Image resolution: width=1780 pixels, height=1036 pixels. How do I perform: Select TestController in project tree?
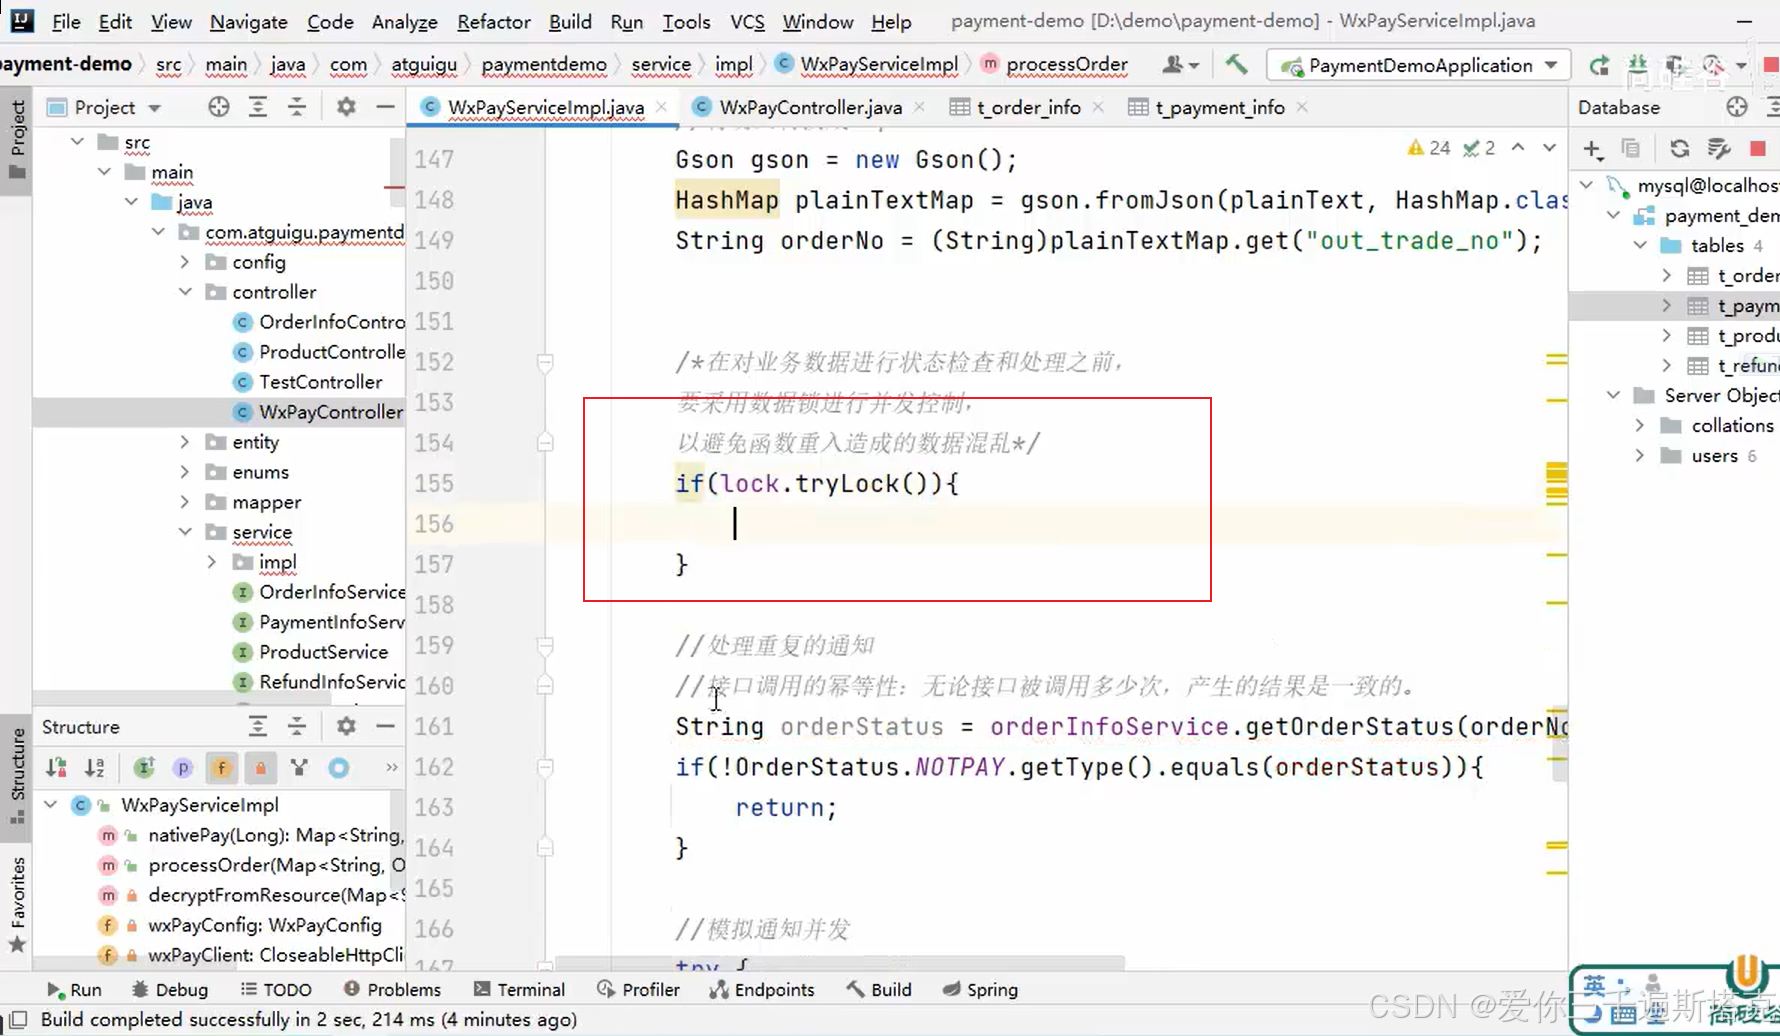tap(320, 382)
